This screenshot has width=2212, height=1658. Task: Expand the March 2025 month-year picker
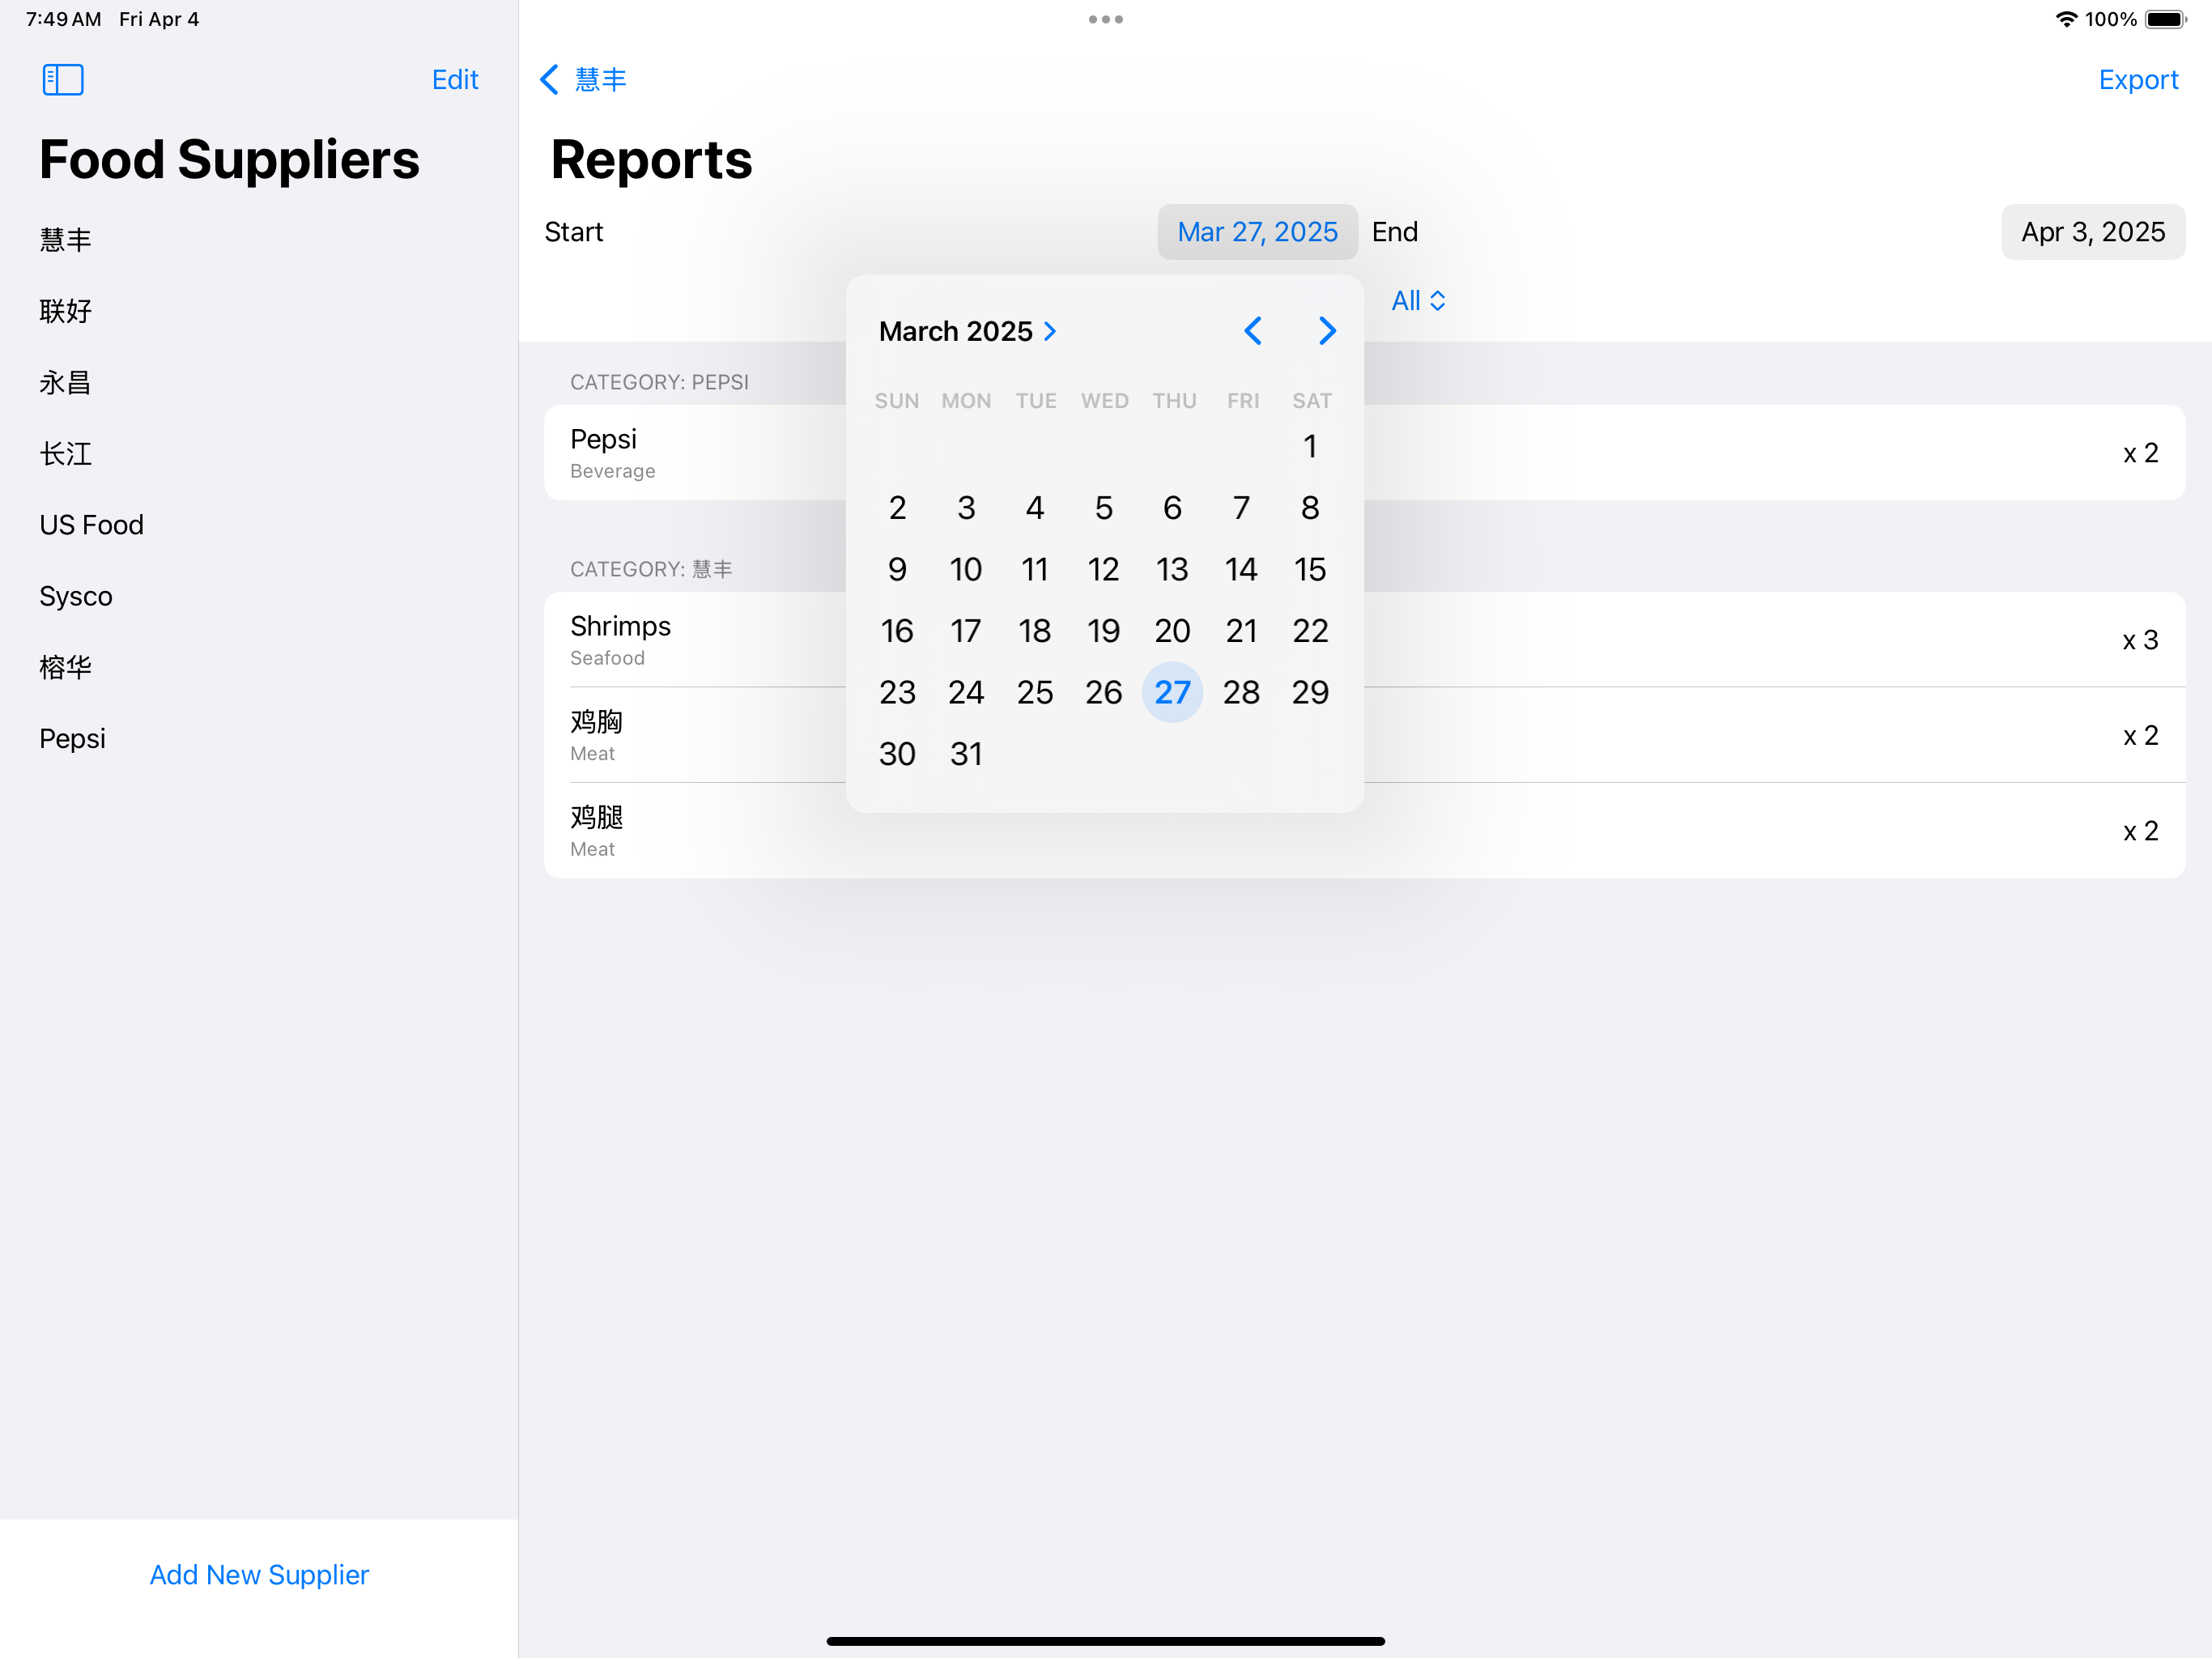click(967, 331)
